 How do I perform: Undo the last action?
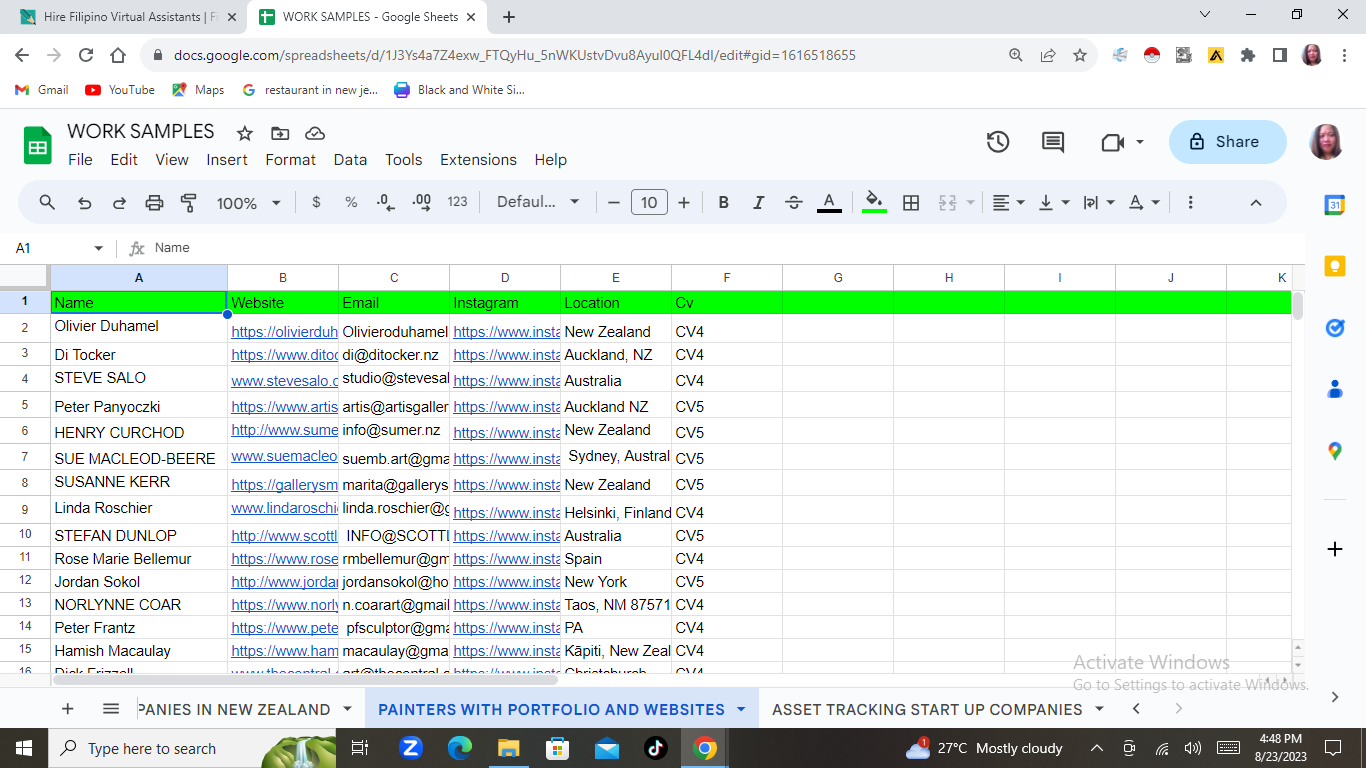click(84, 203)
